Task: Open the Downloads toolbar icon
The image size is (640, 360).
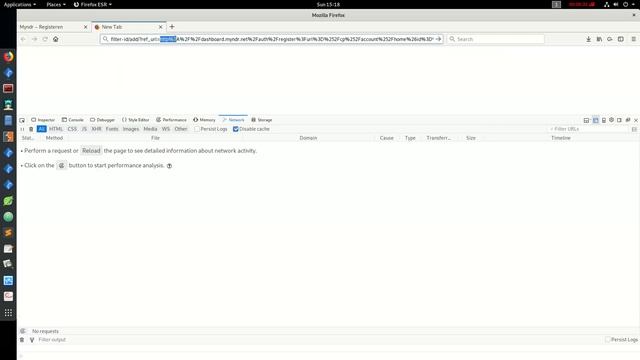Action: click(x=589, y=39)
